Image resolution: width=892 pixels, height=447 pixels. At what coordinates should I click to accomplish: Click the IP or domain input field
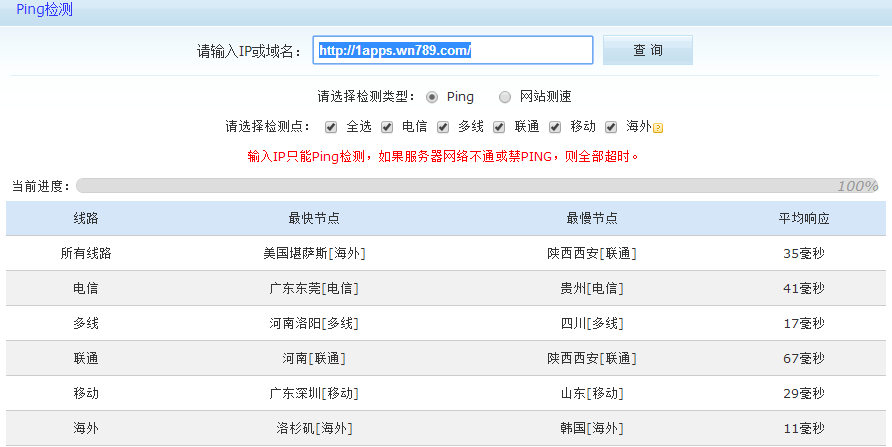point(453,50)
